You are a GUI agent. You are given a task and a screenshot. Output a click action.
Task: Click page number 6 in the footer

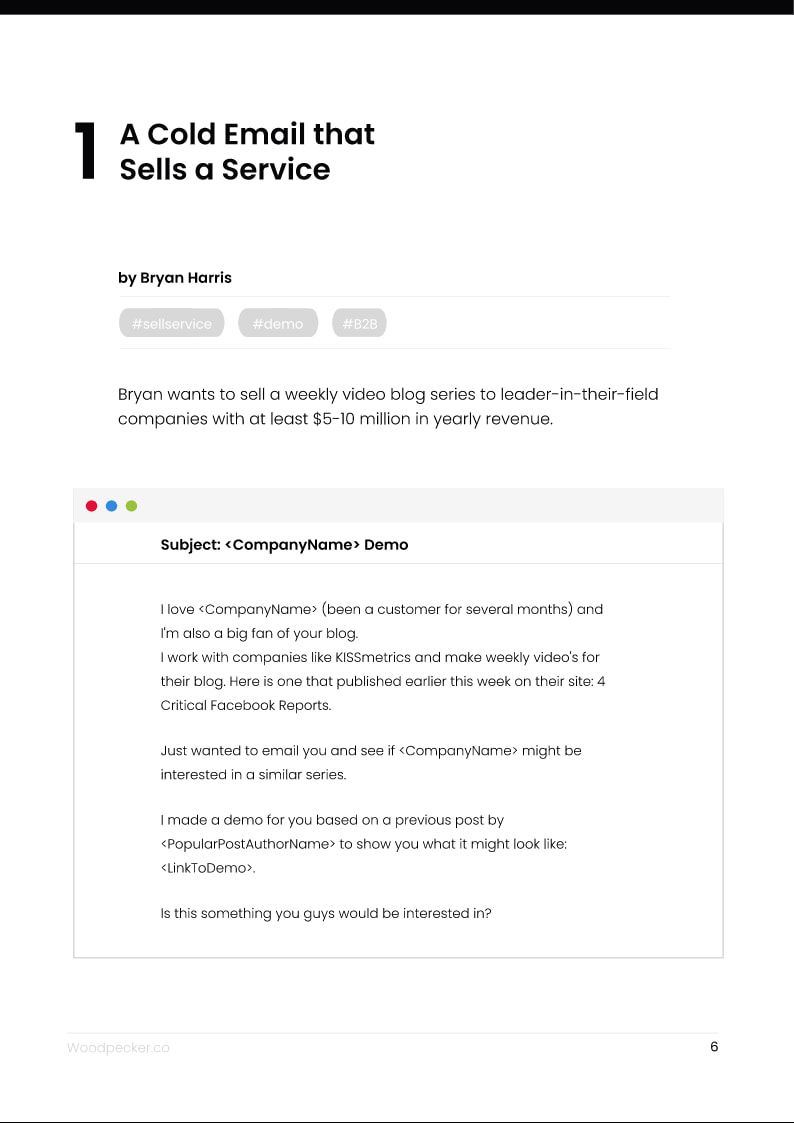tap(714, 1047)
